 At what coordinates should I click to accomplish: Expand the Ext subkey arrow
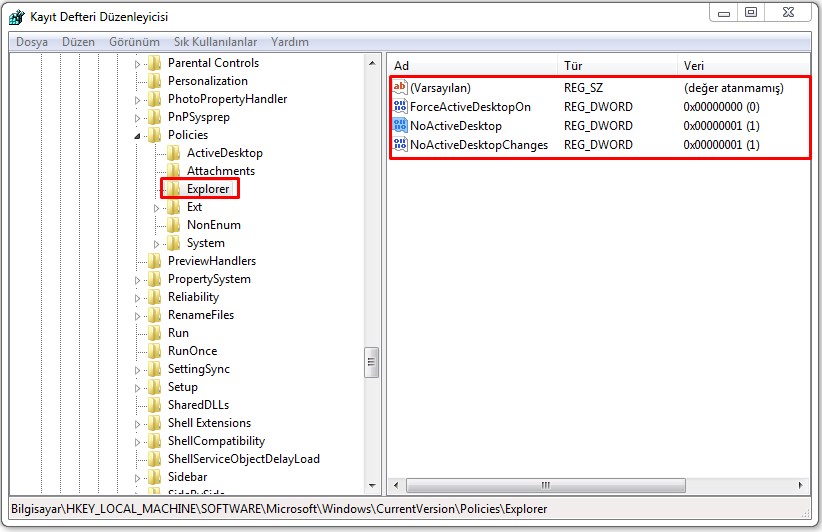point(157,207)
